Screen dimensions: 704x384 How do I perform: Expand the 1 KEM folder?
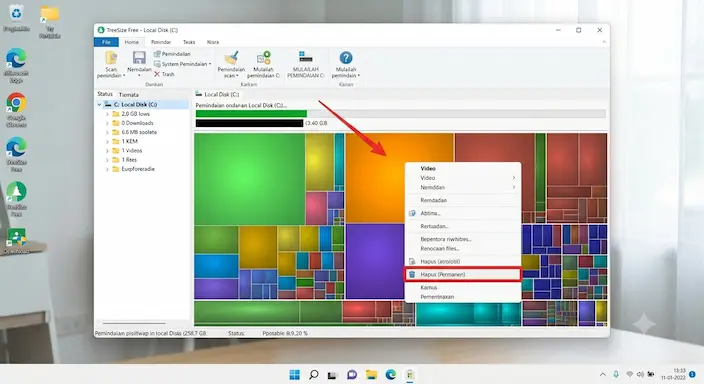pos(107,141)
